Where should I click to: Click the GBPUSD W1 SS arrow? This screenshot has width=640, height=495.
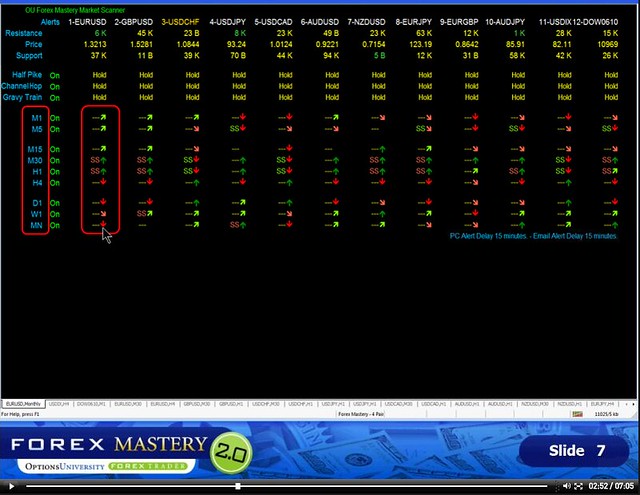(145, 214)
